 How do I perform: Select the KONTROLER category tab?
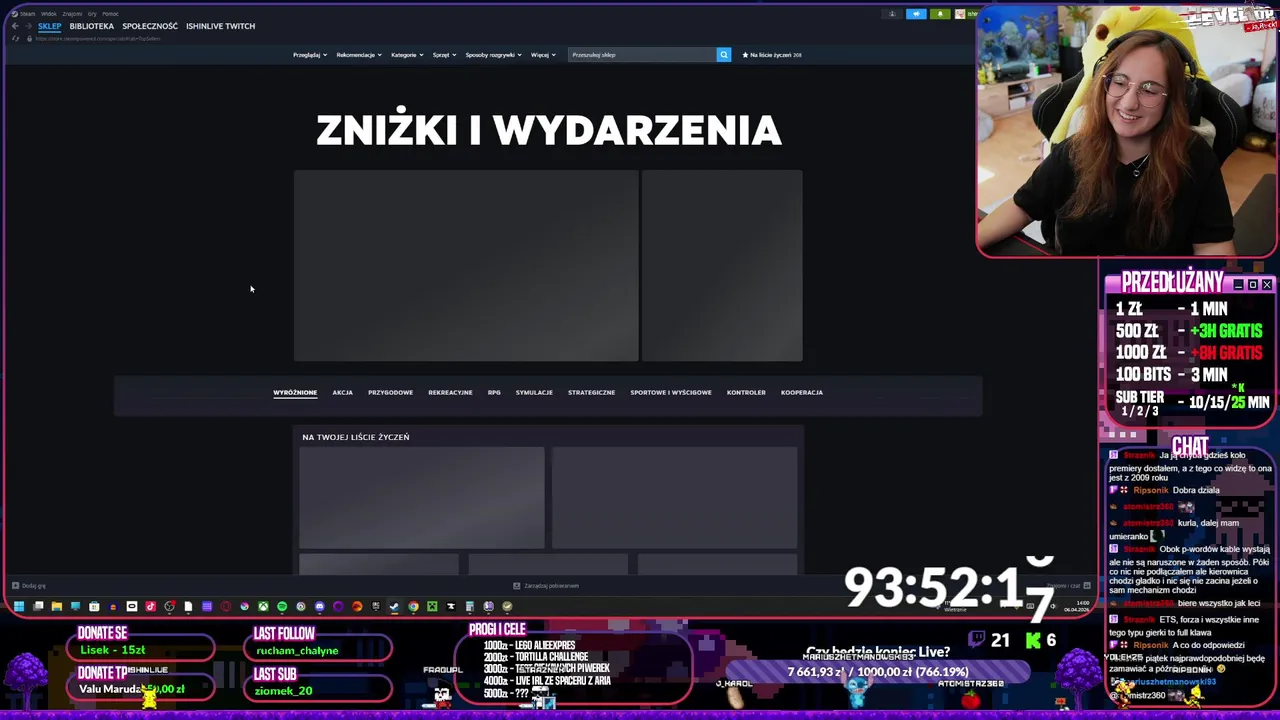click(x=746, y=393)
